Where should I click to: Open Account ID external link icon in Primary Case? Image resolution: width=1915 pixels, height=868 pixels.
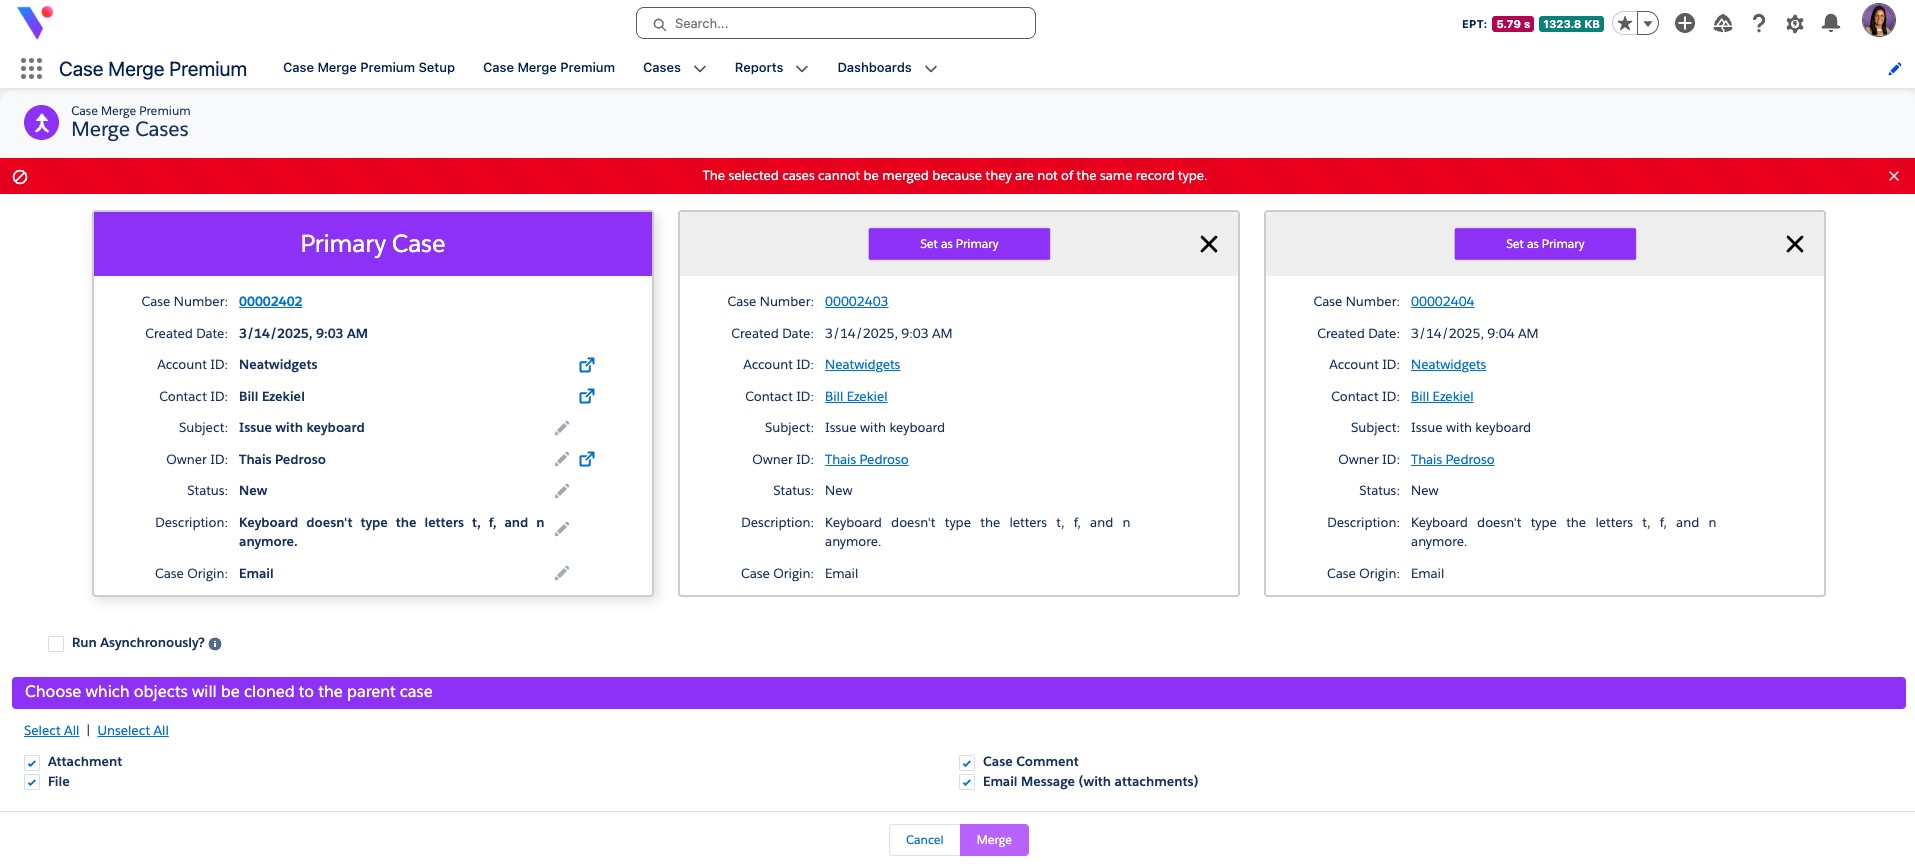(587, 365)
